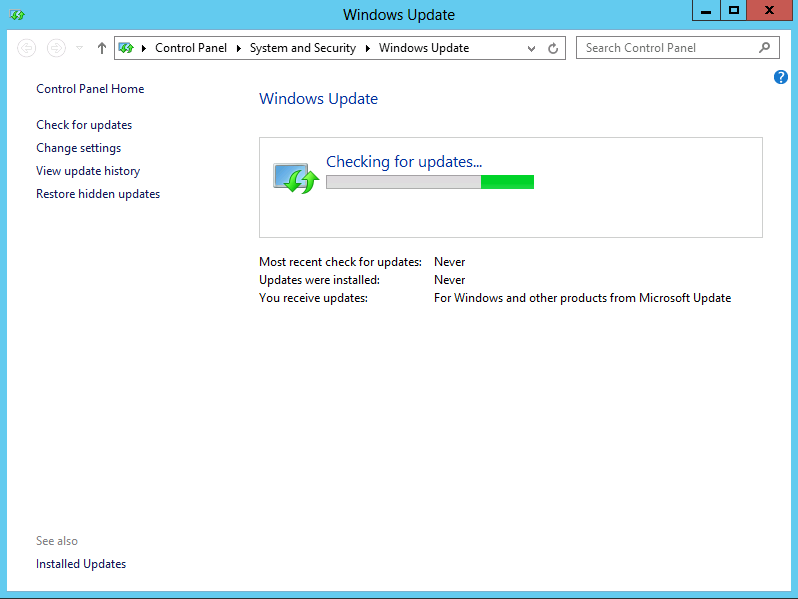Focus the Search Control Panel field

coord(677,48)
